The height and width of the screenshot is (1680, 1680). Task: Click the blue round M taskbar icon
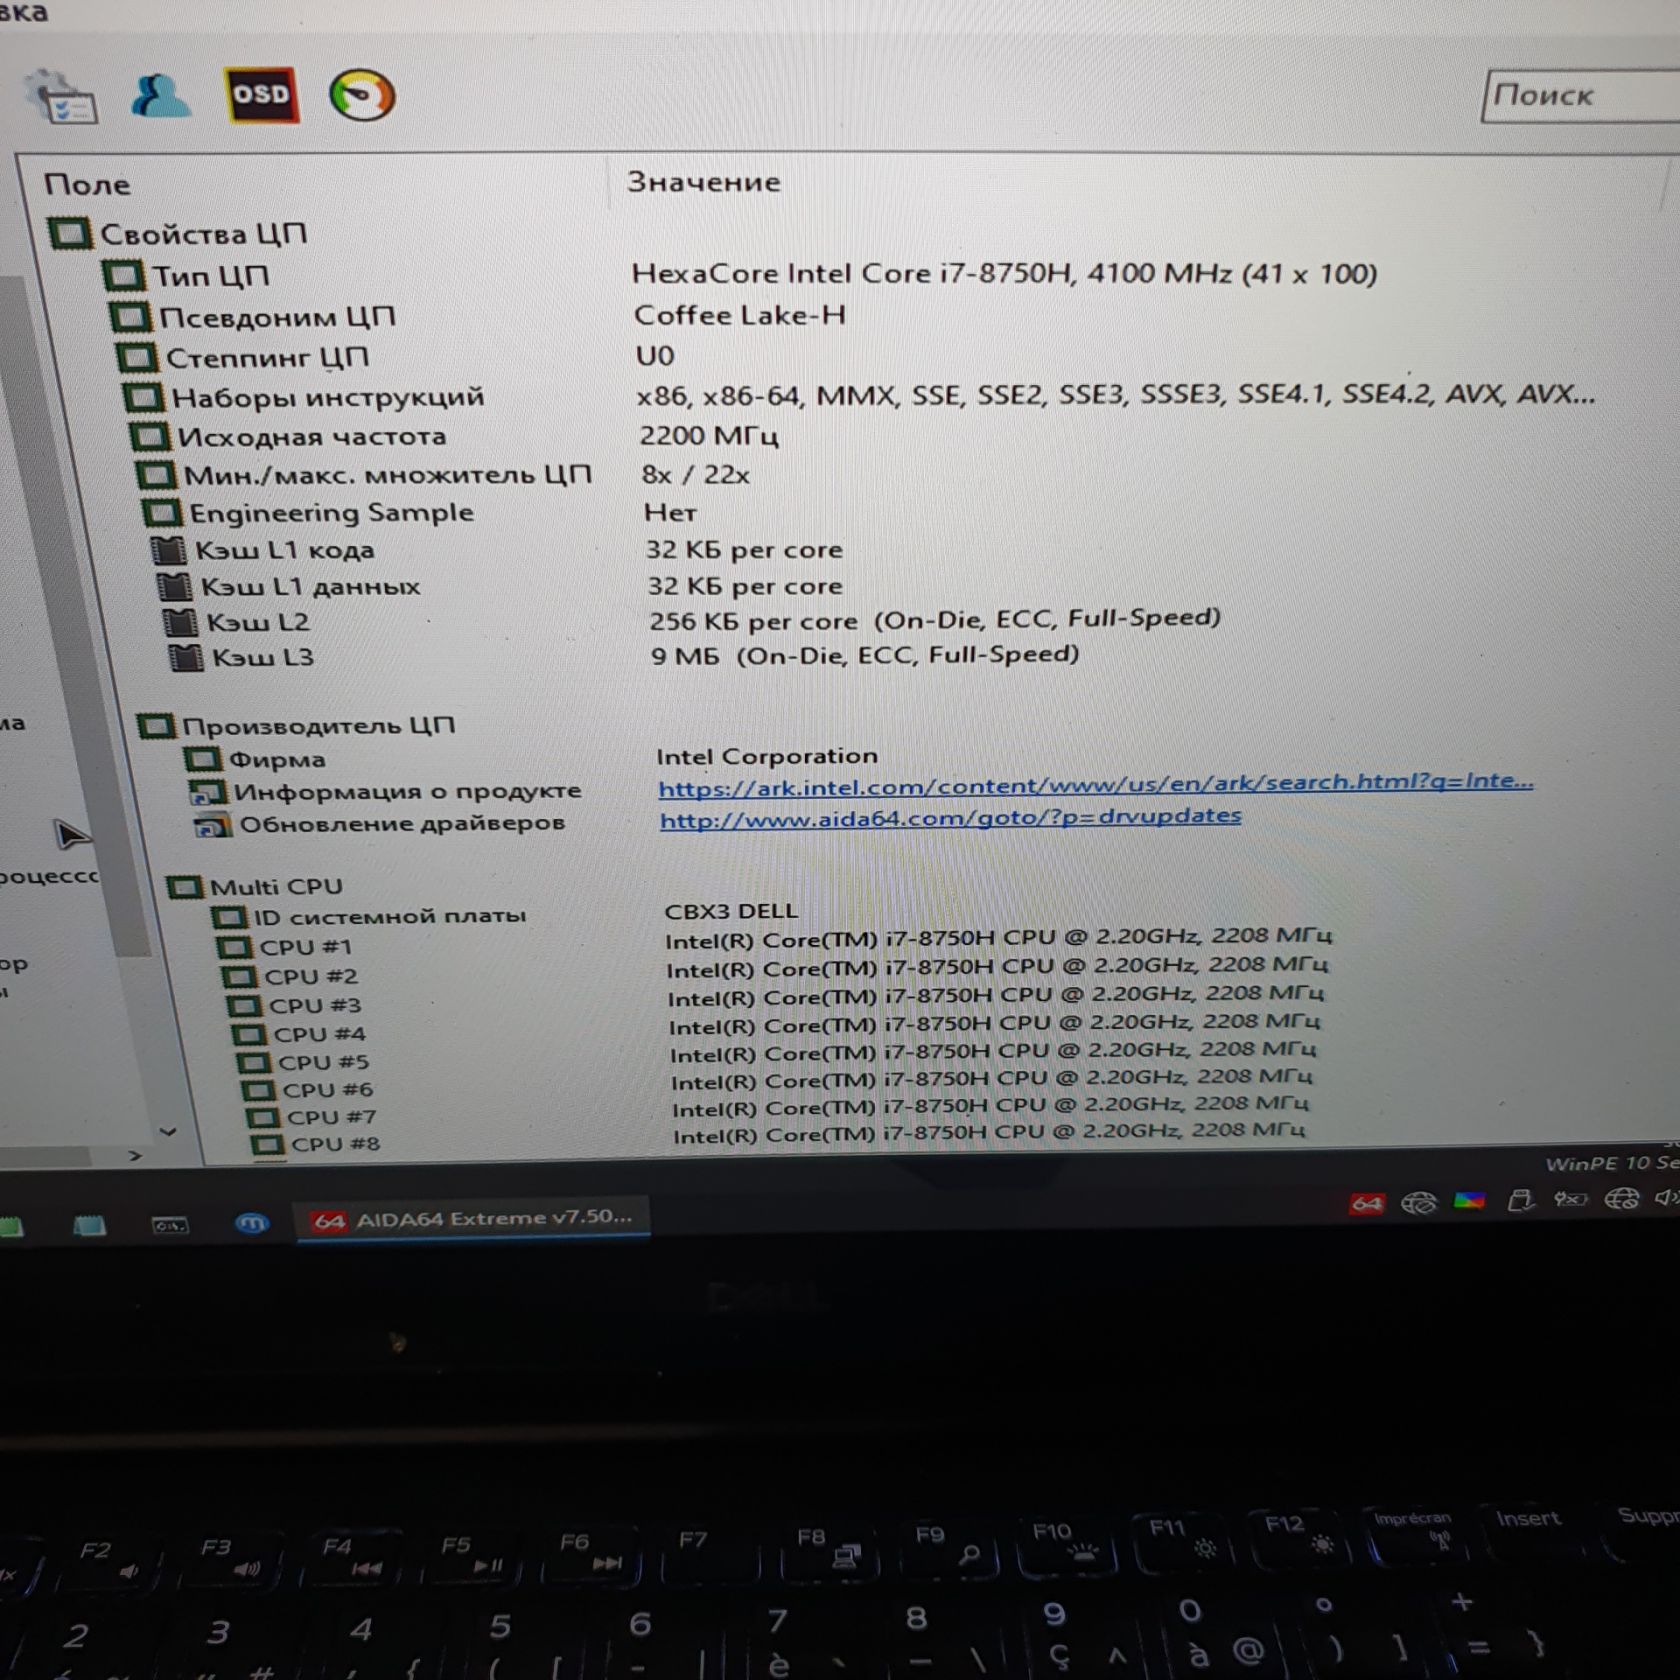(x=252, y=1223)
